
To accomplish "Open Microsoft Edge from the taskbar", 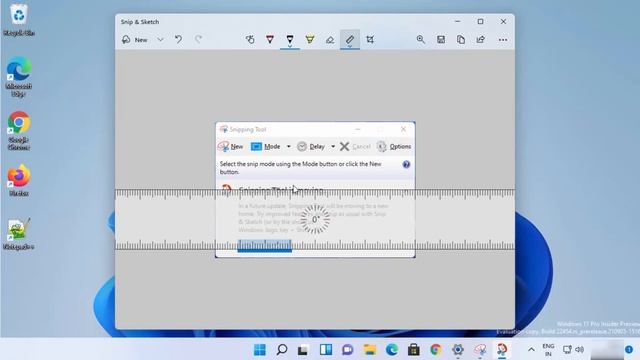I will pos(392,349).
